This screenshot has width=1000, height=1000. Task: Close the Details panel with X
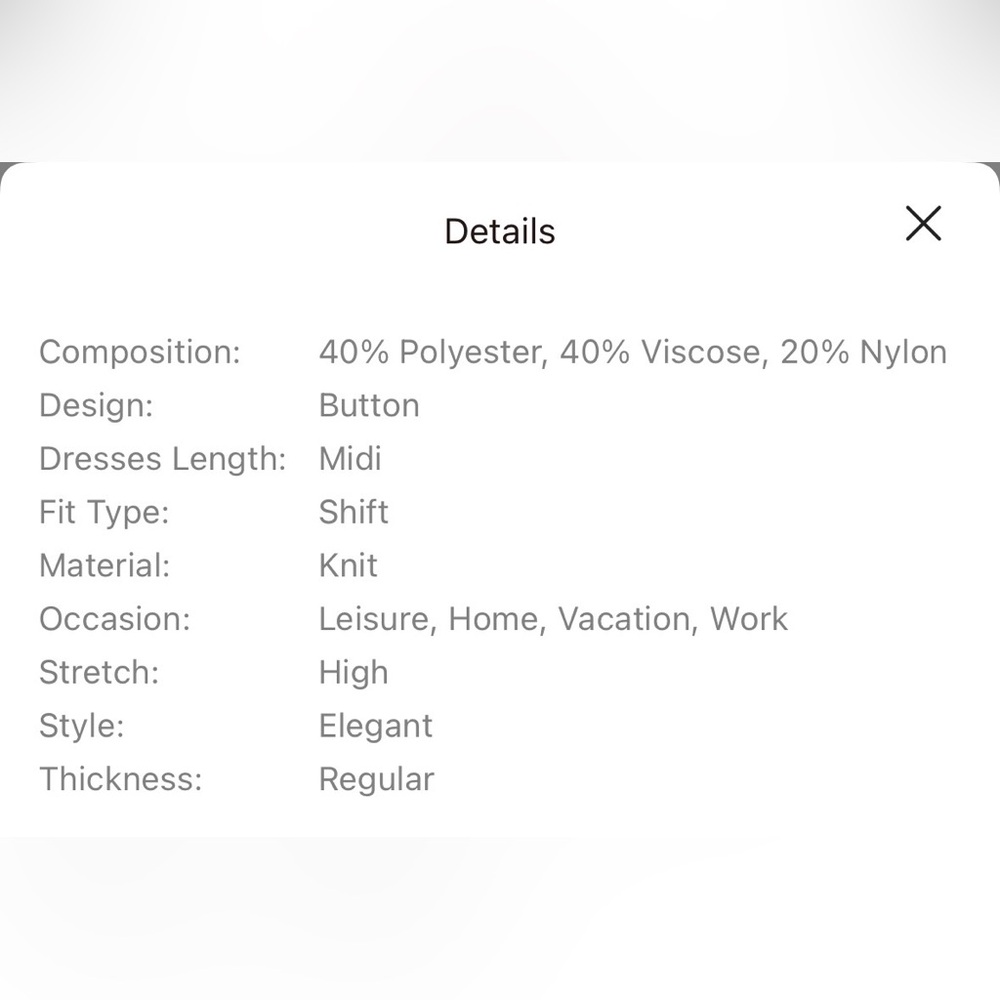(x=923, y=223)
